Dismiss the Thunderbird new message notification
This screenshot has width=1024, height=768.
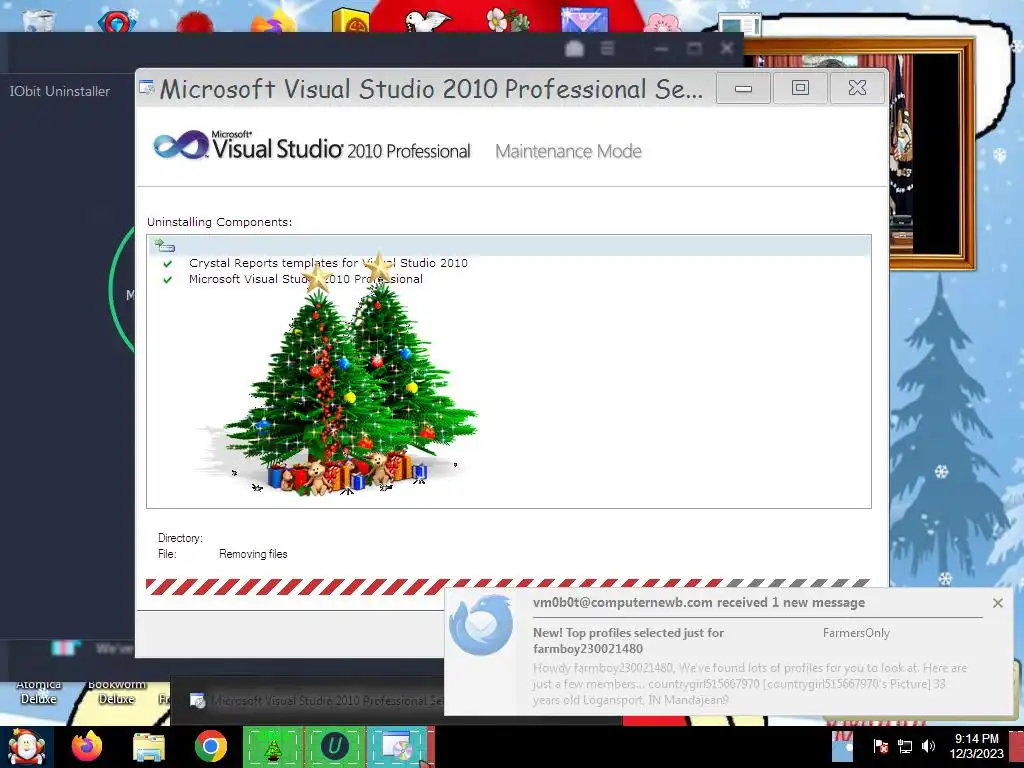[997, 603]
